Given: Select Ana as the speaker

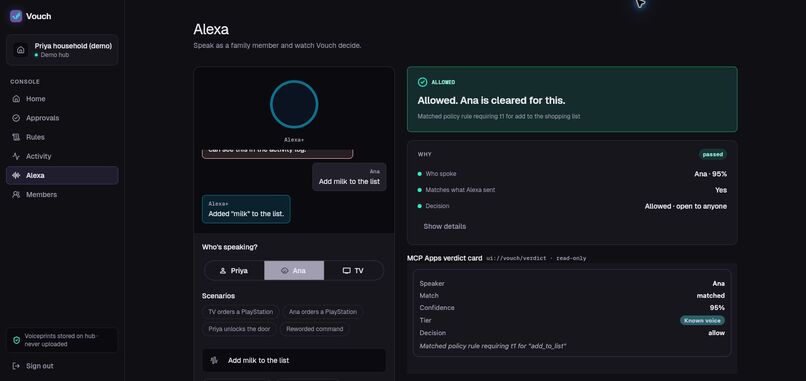Looking at the screenshot, I should (x=294, y=270).
